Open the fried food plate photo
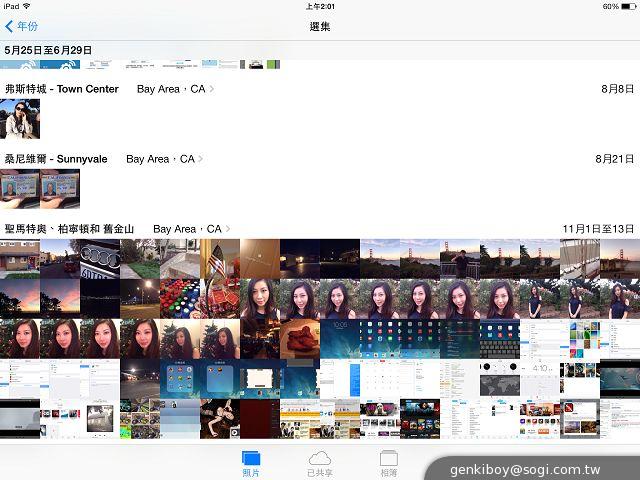The image size is (640, 480). [300, 339]
